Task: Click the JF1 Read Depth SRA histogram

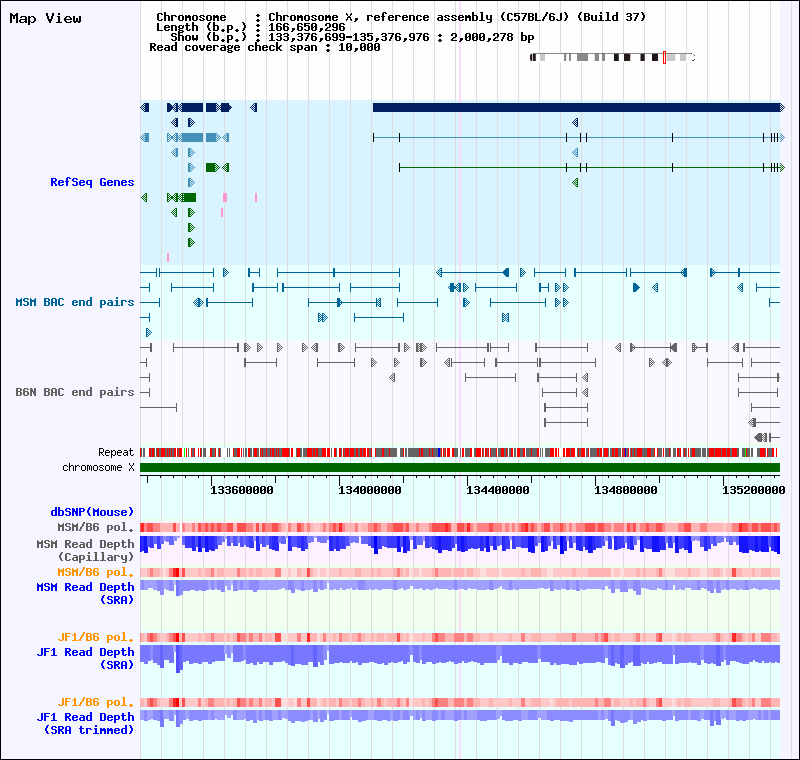Action: (x=460, y=656)
